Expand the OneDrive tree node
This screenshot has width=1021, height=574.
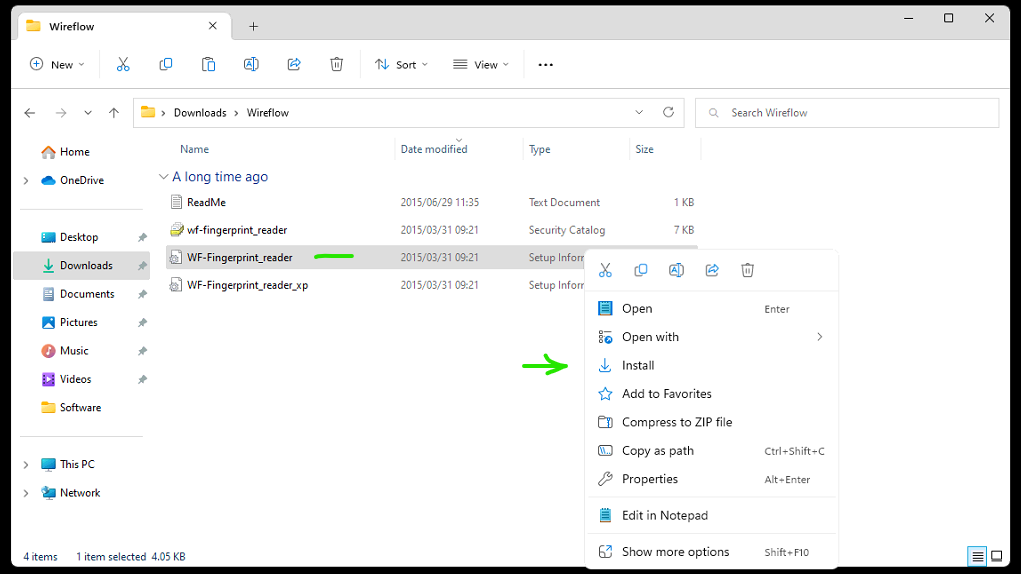coord(26,180)
